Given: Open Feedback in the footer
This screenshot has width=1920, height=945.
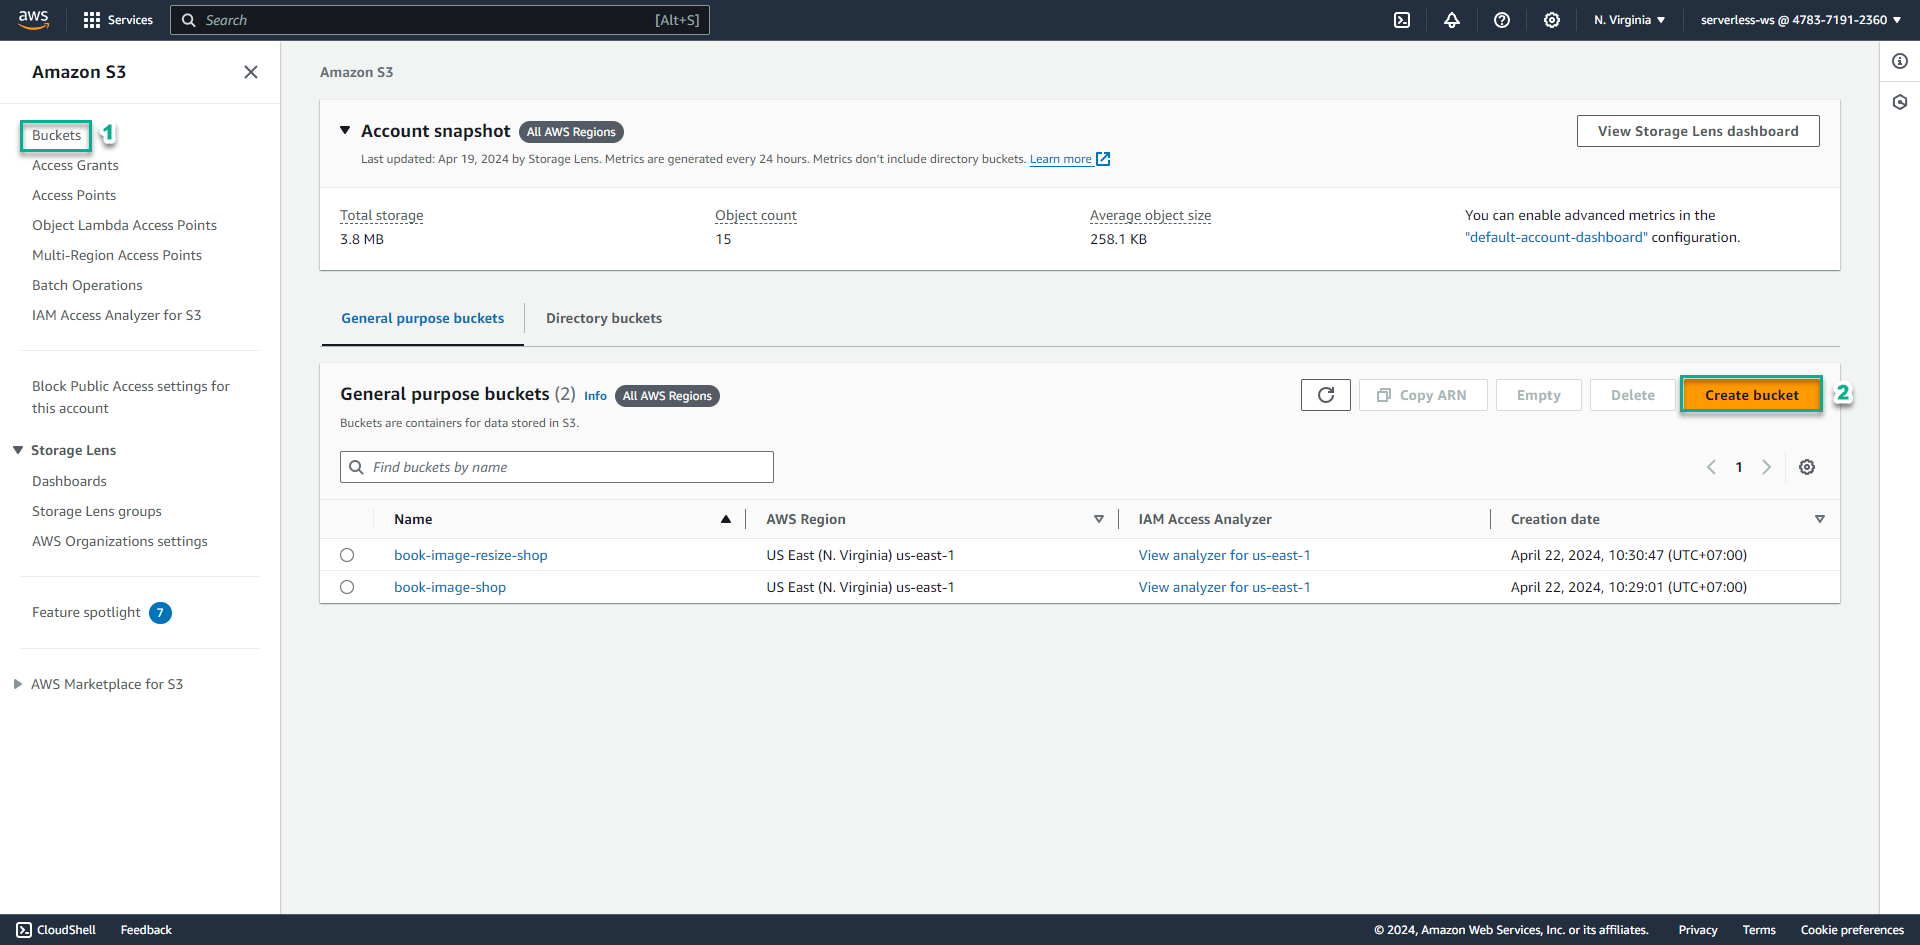Looking at the screenshot, I should (x=146, y=930).
